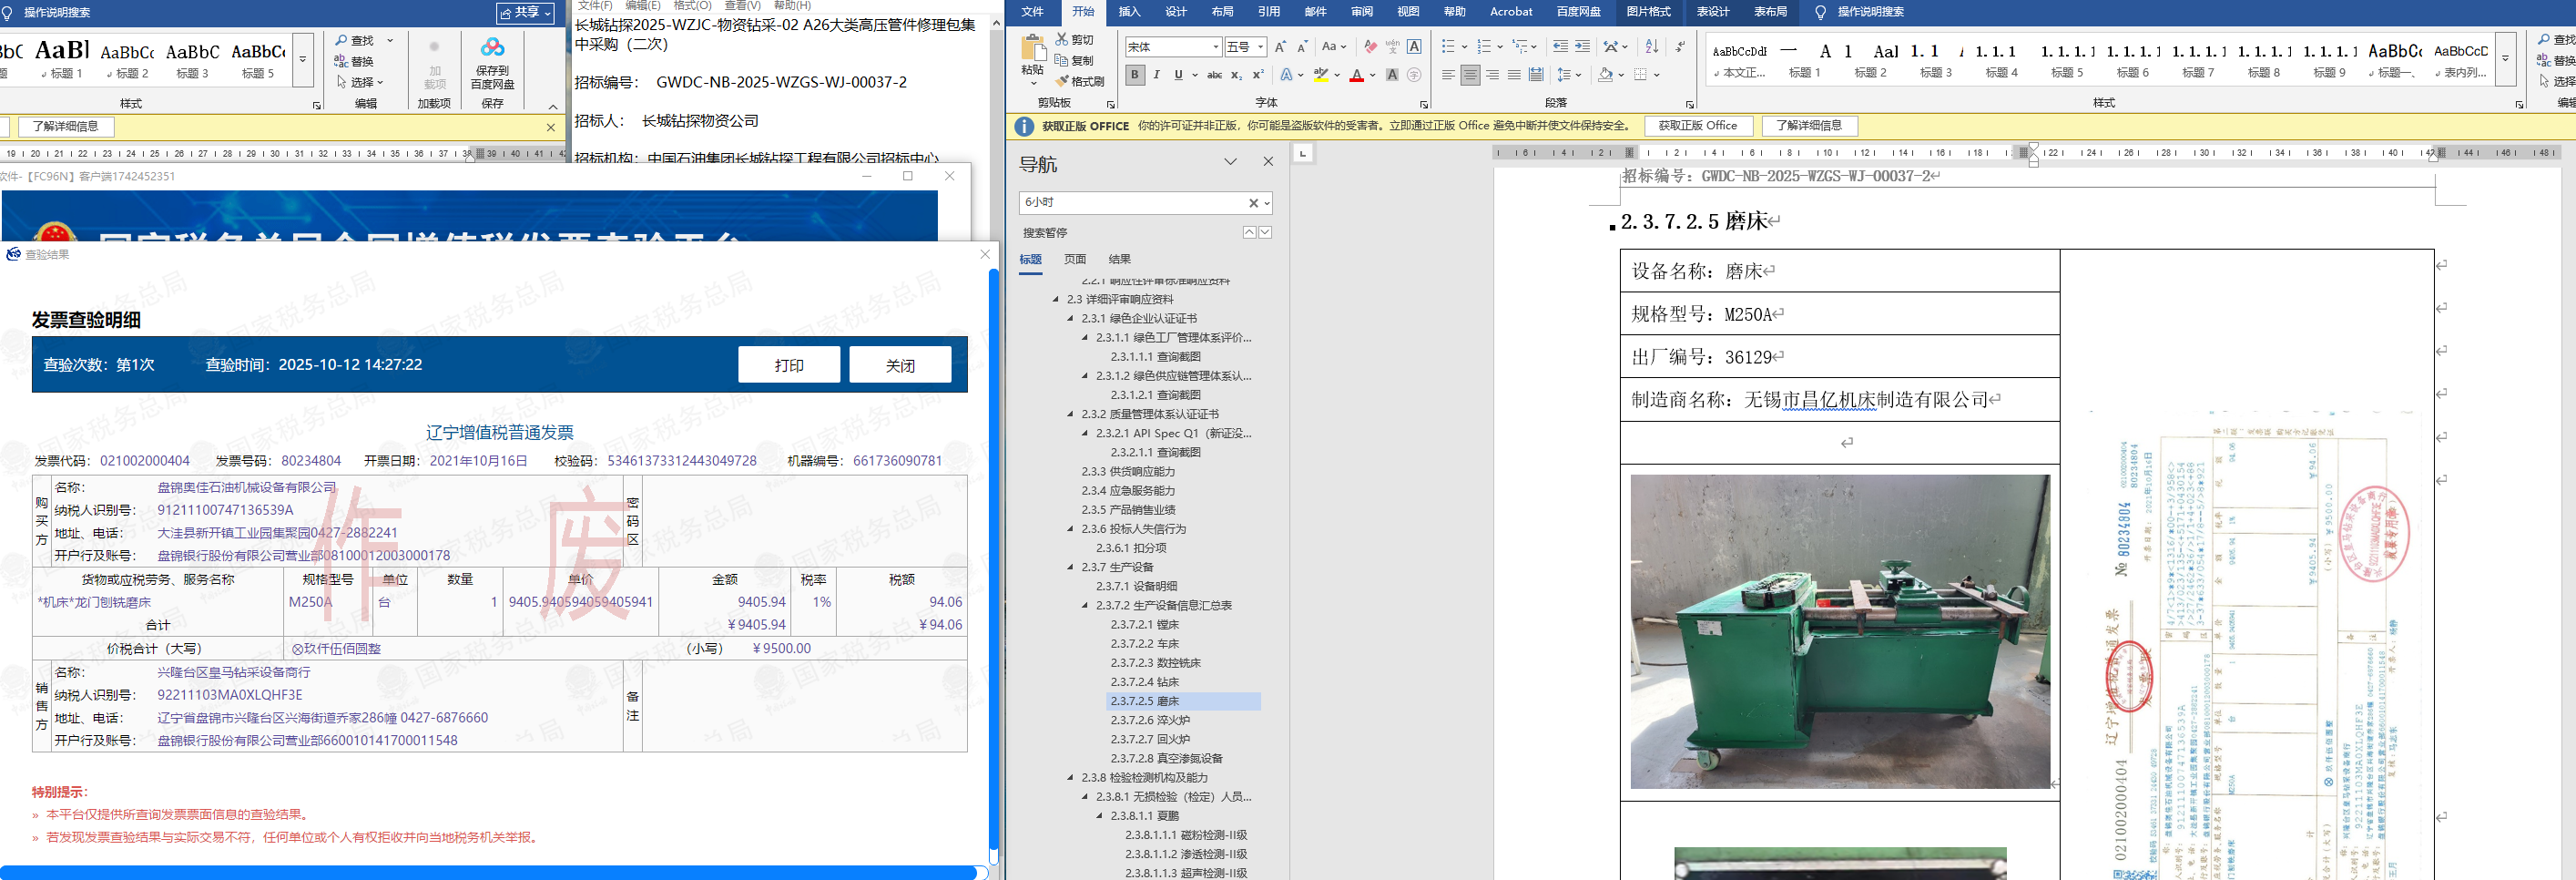
Task: Toggle italic formatting button
Action: (x=1156, y=75)
